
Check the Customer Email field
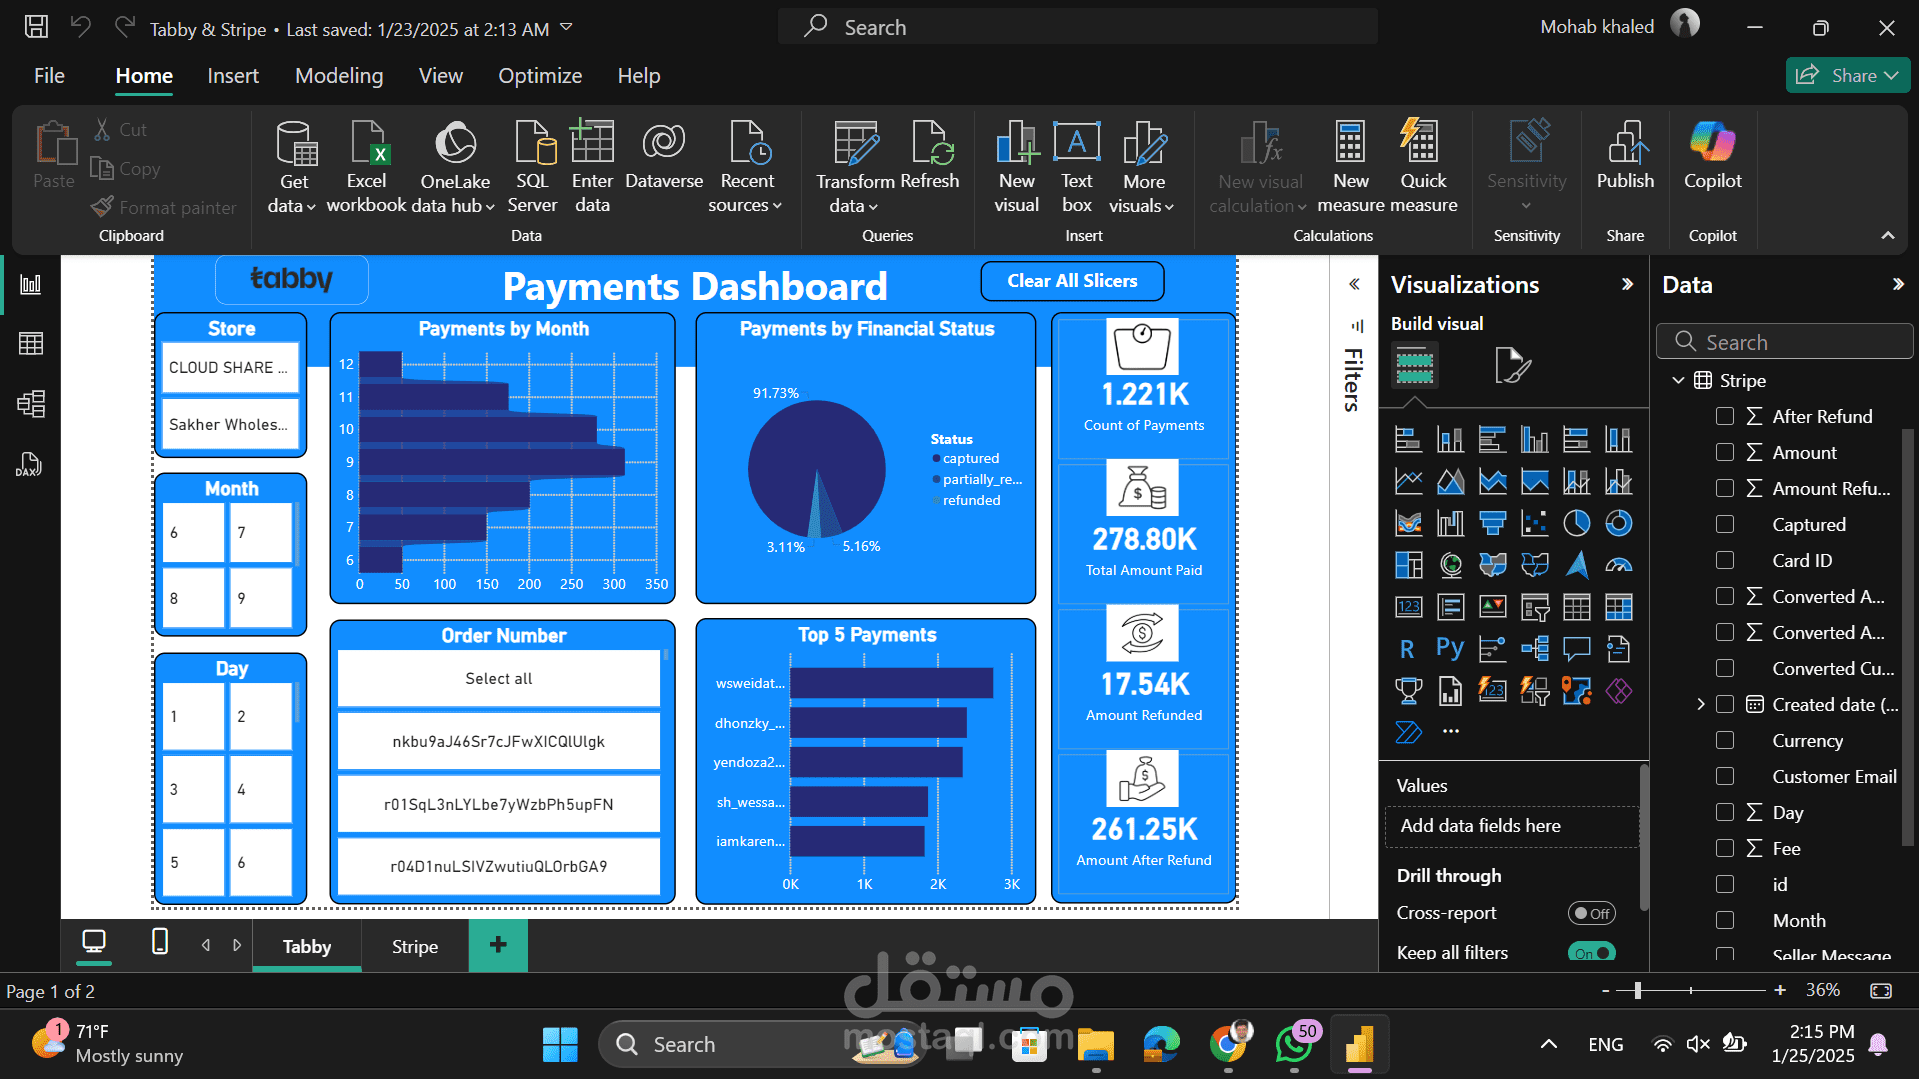(1725, 776)
